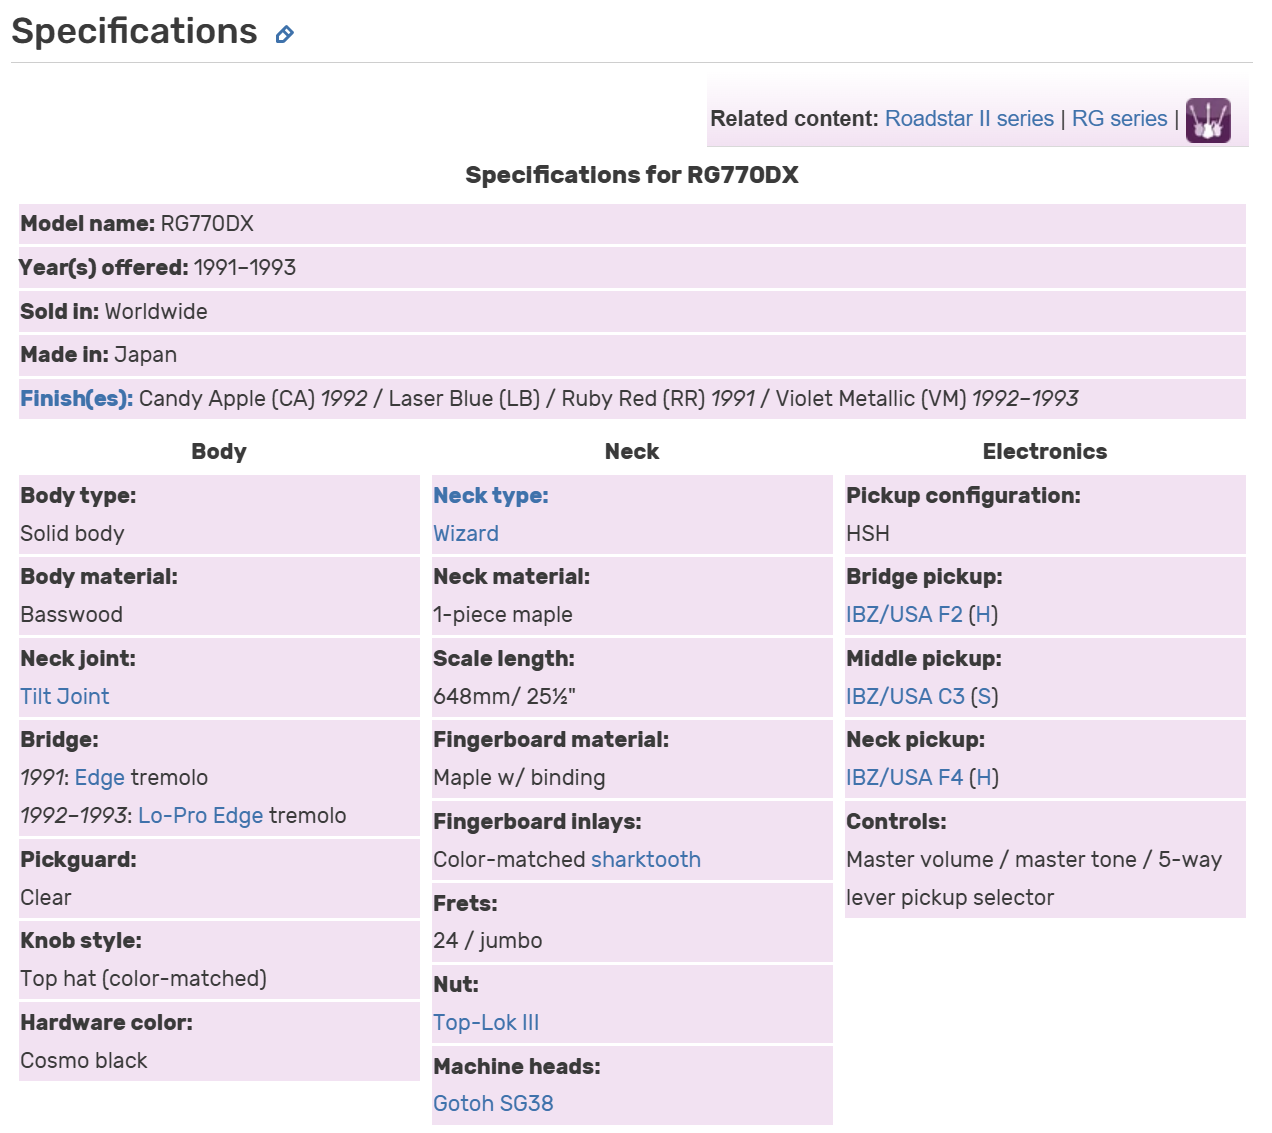The height and width of the screenshot is (1133, 1272).
Task: Open the Tilt Joint link
Action: (x=65, y=697)
